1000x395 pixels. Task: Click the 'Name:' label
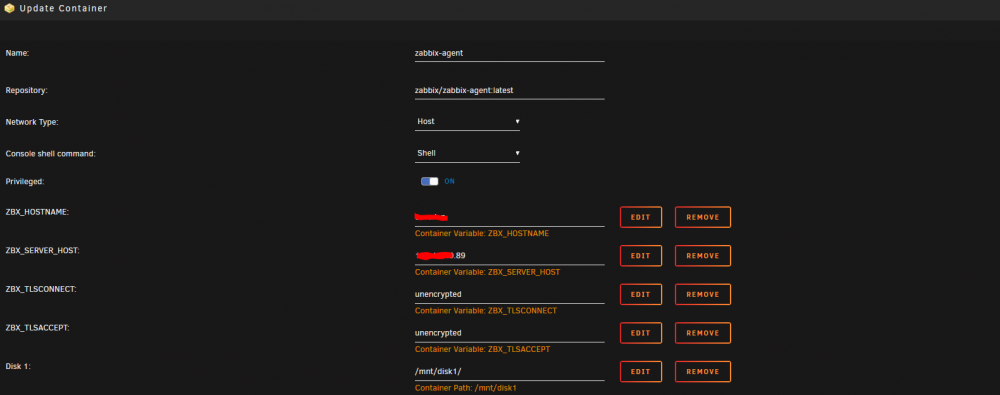point(17,54)
